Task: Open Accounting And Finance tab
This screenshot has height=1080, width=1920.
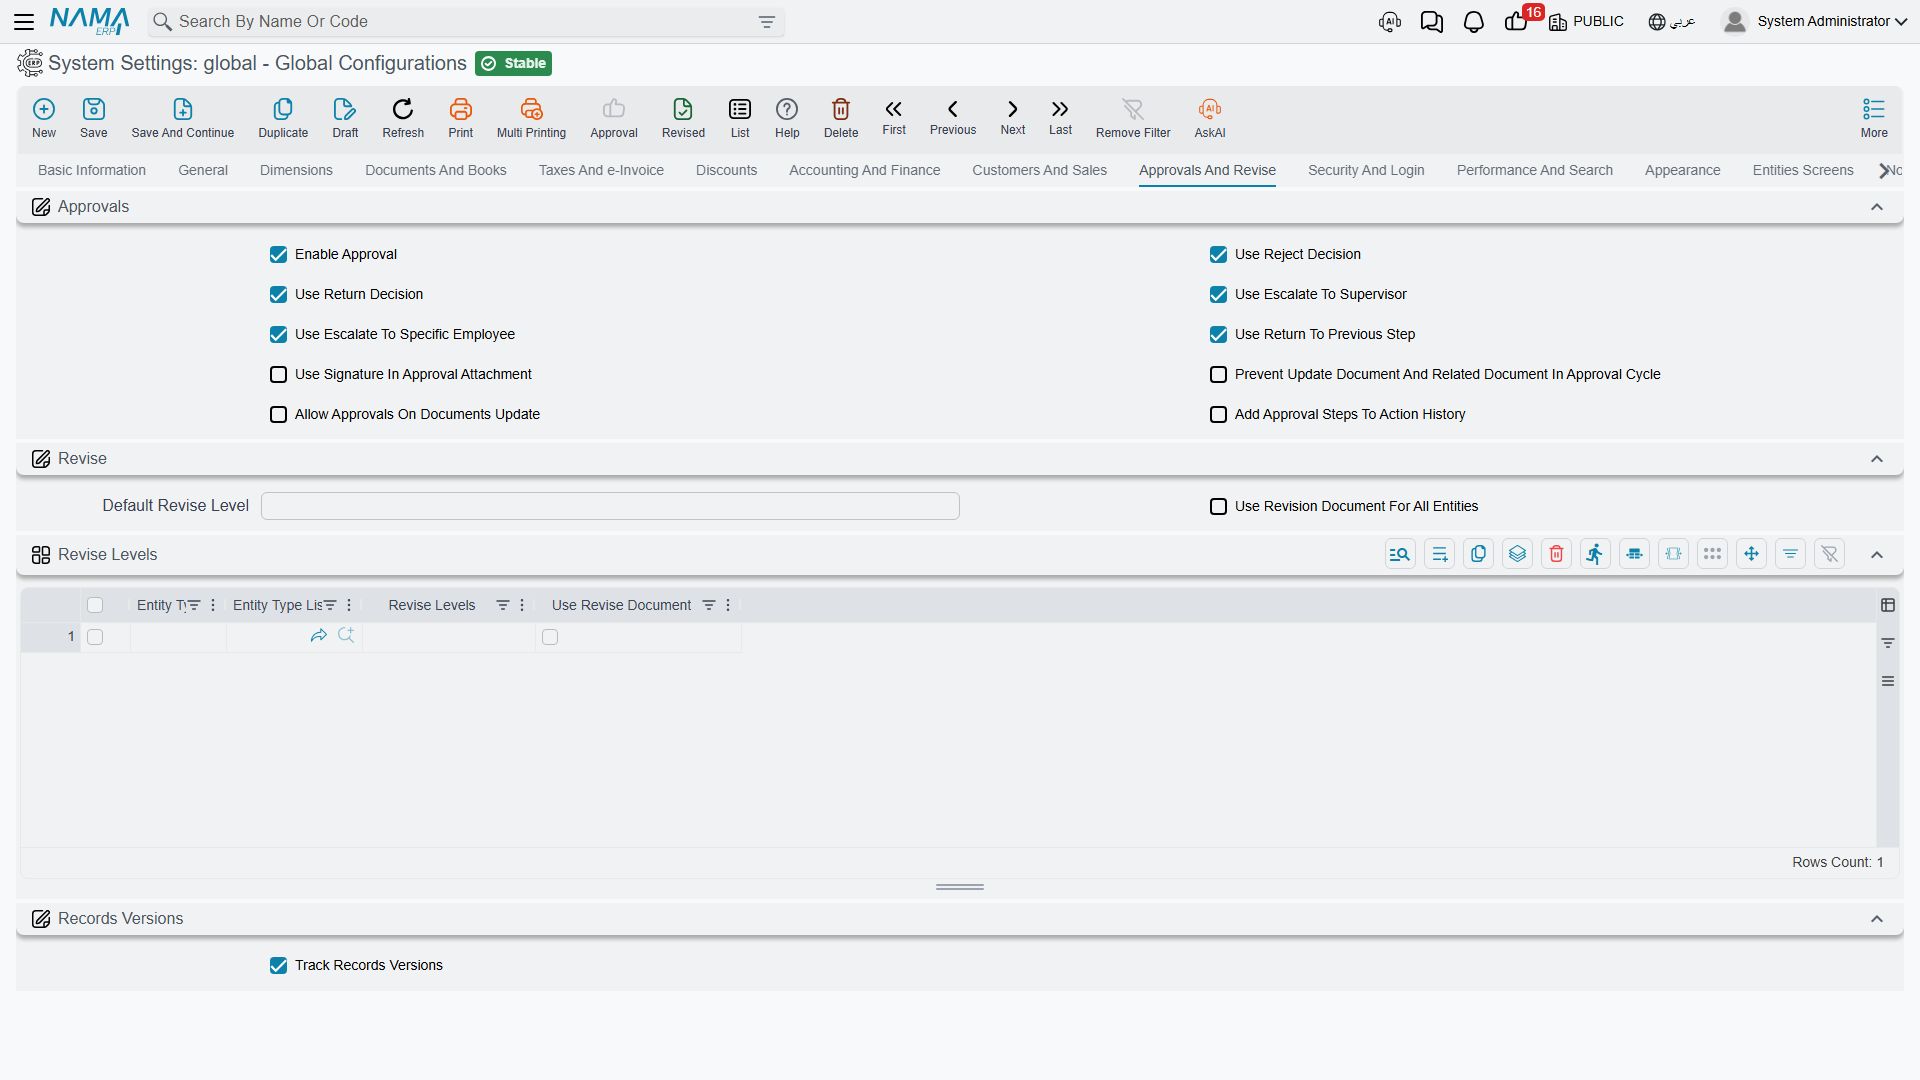Action: [x=865, y=171]
